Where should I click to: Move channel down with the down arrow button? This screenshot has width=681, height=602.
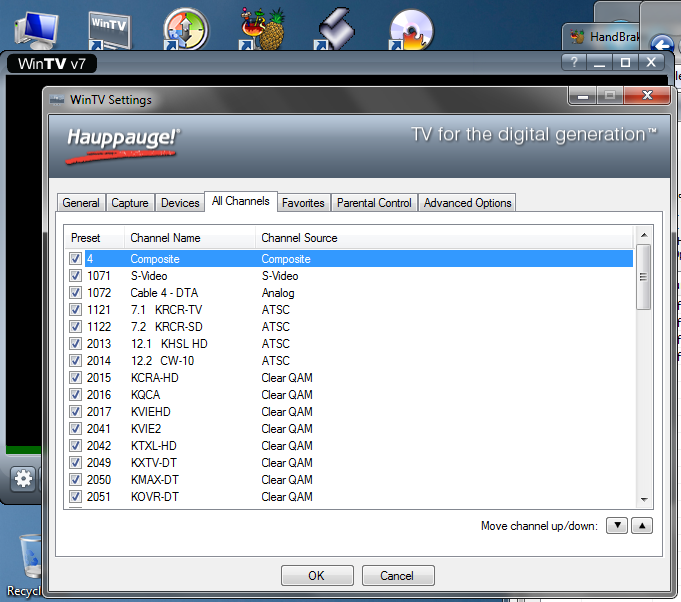tap(617, 526)
